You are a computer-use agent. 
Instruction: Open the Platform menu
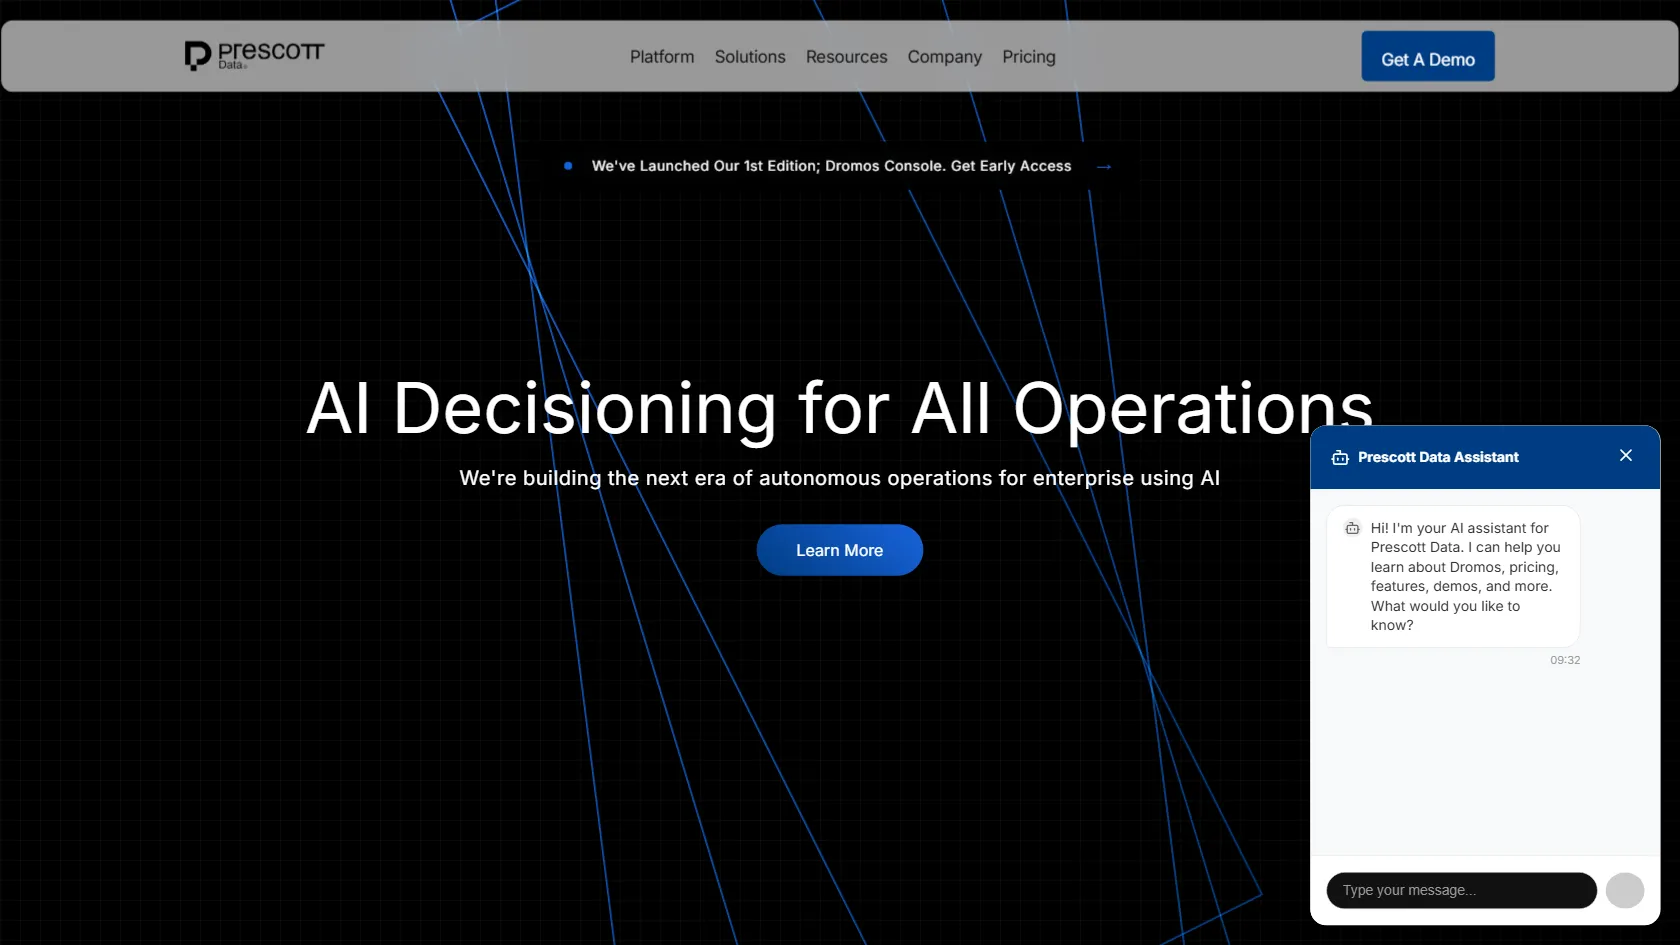pos(661,57)
